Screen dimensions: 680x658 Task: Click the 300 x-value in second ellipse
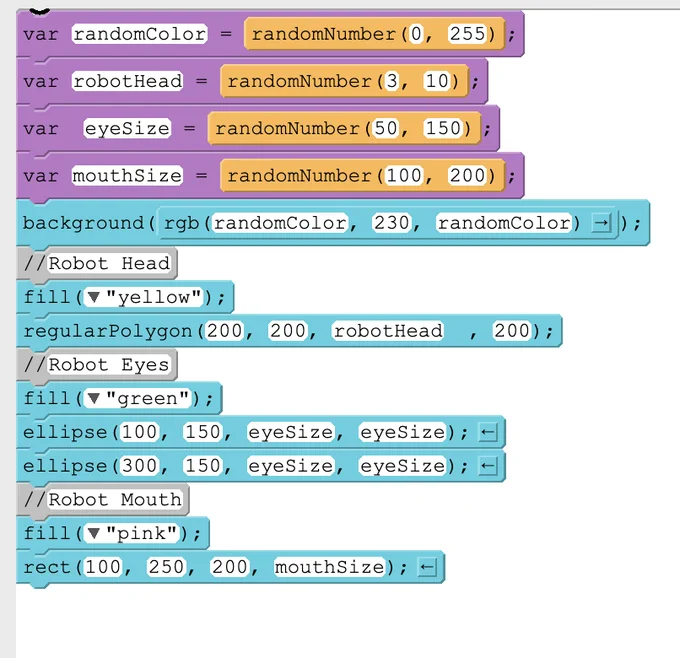pyautogui.click(x=140, y=466)
